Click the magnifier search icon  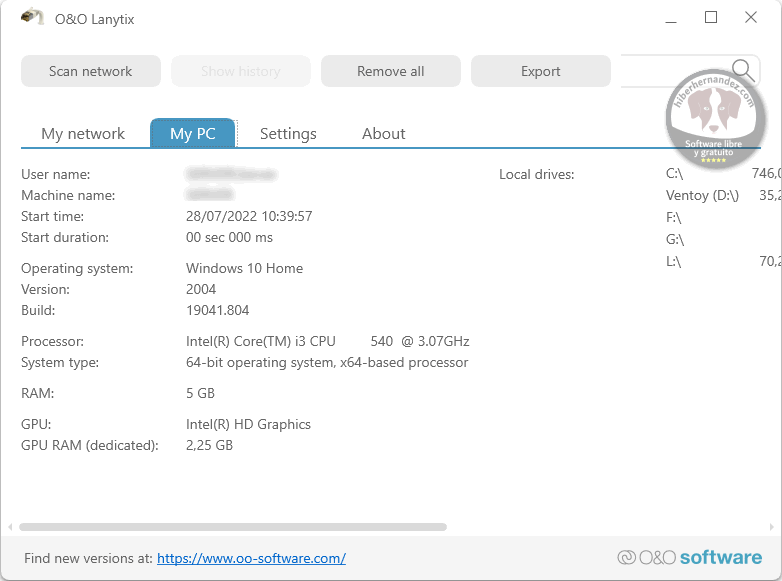click(743, 70)
